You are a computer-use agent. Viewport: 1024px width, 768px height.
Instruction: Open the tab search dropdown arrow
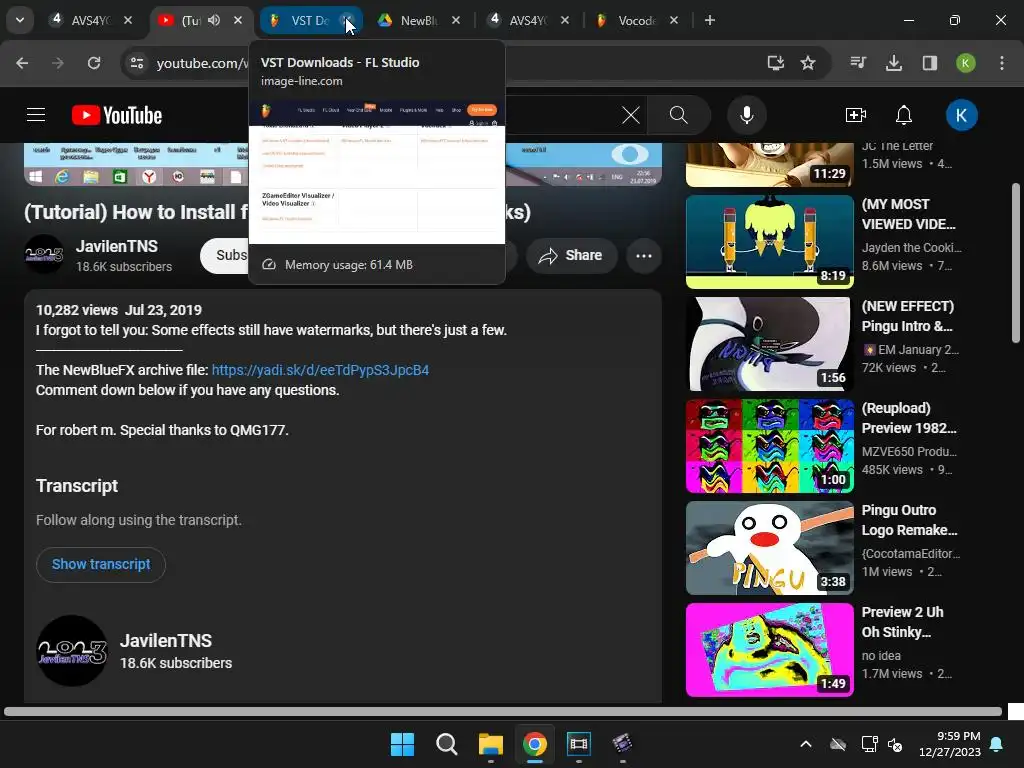pyautogui.click(x=20, y=20)
